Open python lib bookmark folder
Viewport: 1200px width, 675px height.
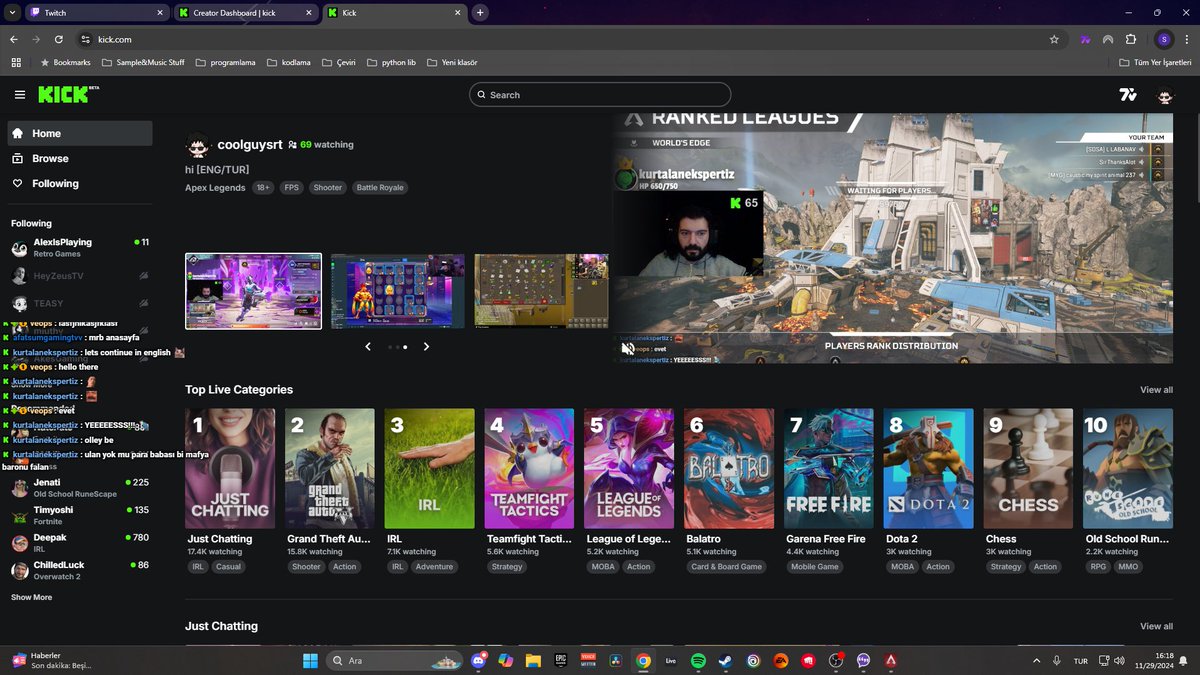click(391, 62)
